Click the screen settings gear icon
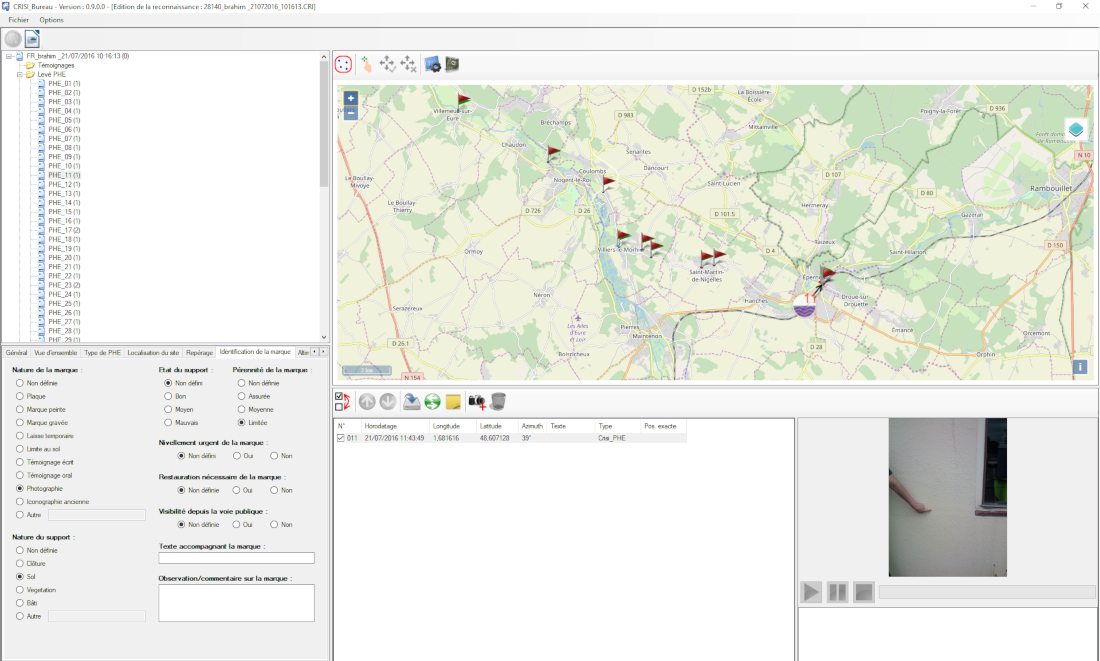The width and height of the screenshot is (1100, 661). [x=433, y=64]
